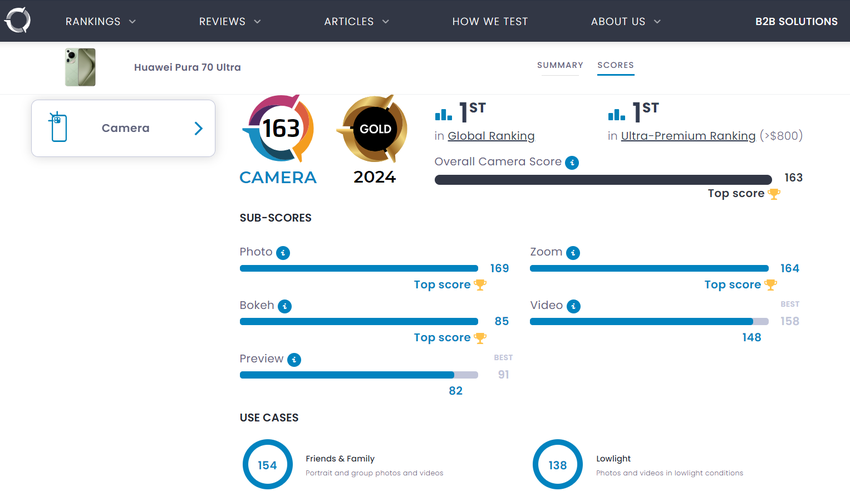Click the info icon beside Zoom
The image size is (850, 491).
pyautogui.click(x=573, y=253)
